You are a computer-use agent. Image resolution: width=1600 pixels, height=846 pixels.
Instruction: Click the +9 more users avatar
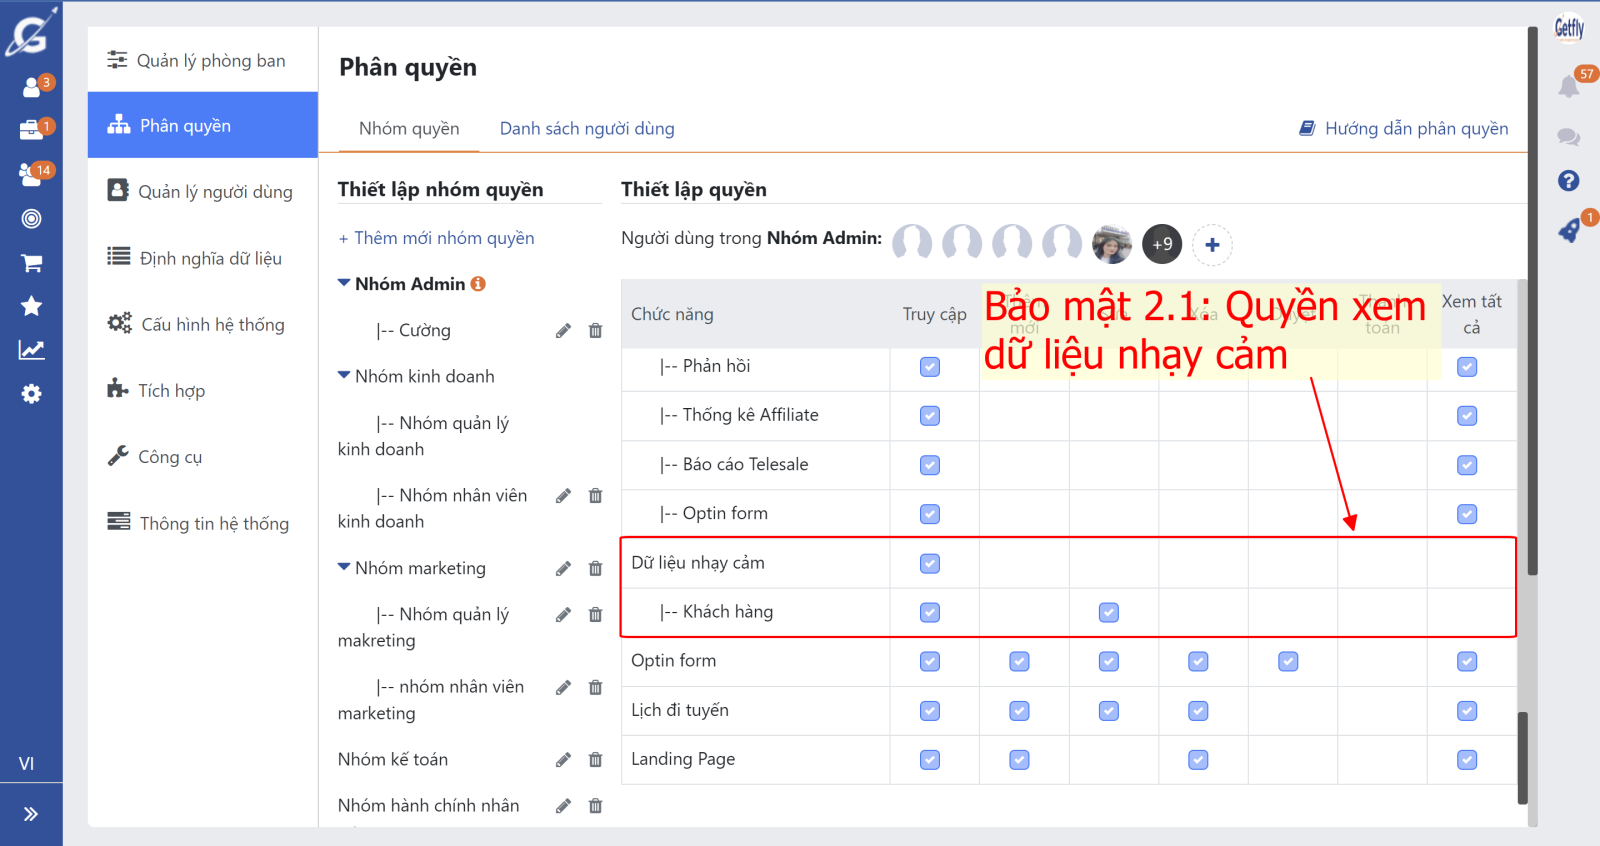[x=1162, y=244]
